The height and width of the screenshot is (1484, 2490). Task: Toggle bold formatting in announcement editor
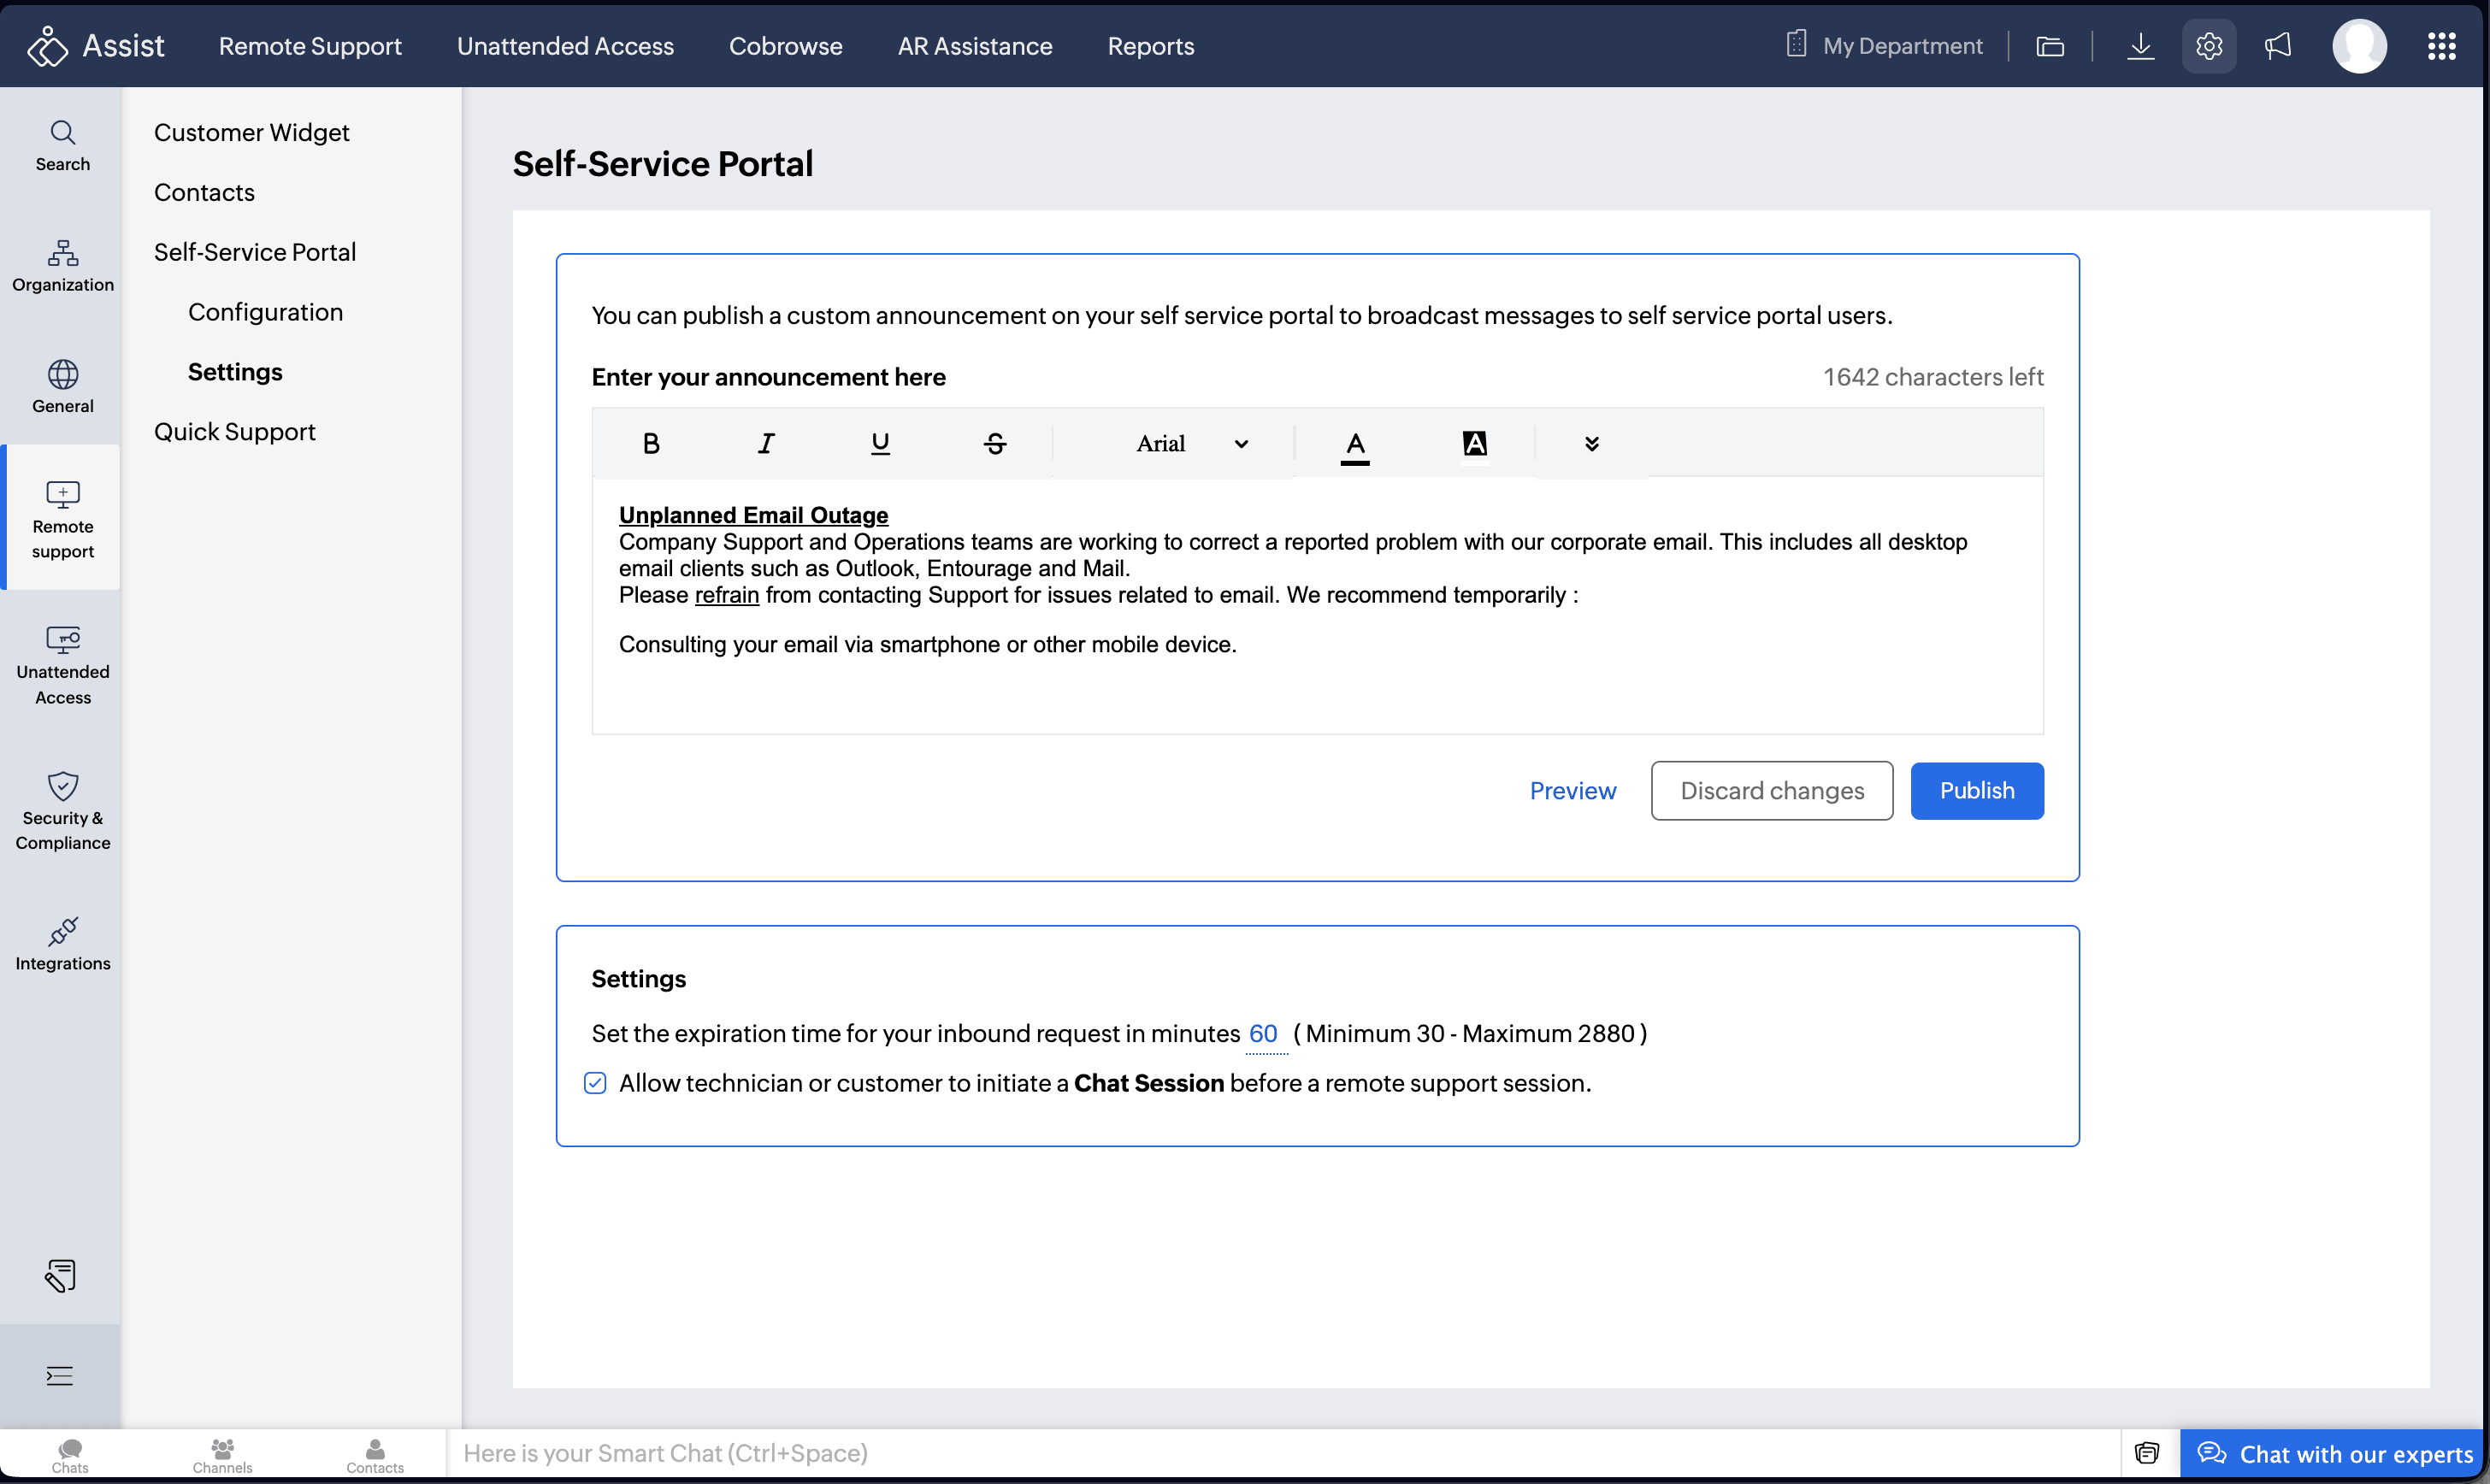pyautogui.click(x=651, y=443)
